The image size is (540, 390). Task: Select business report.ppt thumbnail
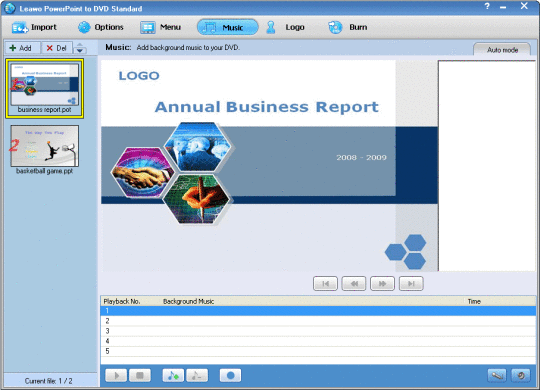tap(44, 89)
